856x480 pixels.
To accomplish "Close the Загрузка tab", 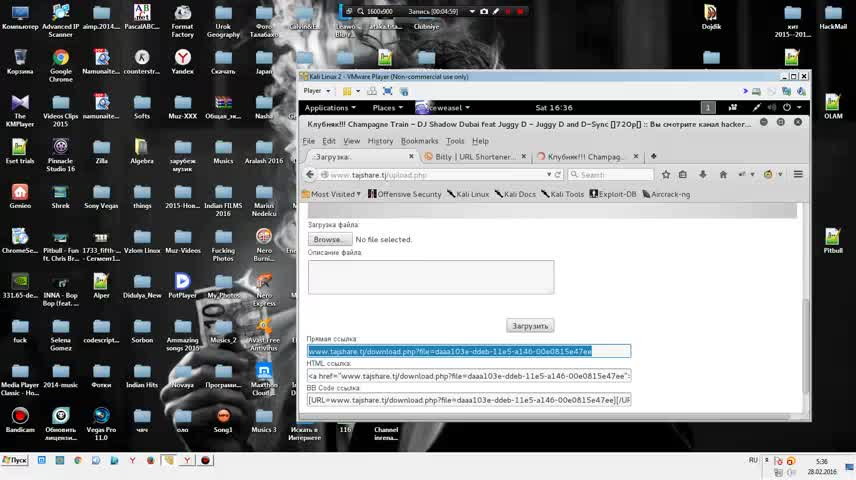I will pos(411,156).
